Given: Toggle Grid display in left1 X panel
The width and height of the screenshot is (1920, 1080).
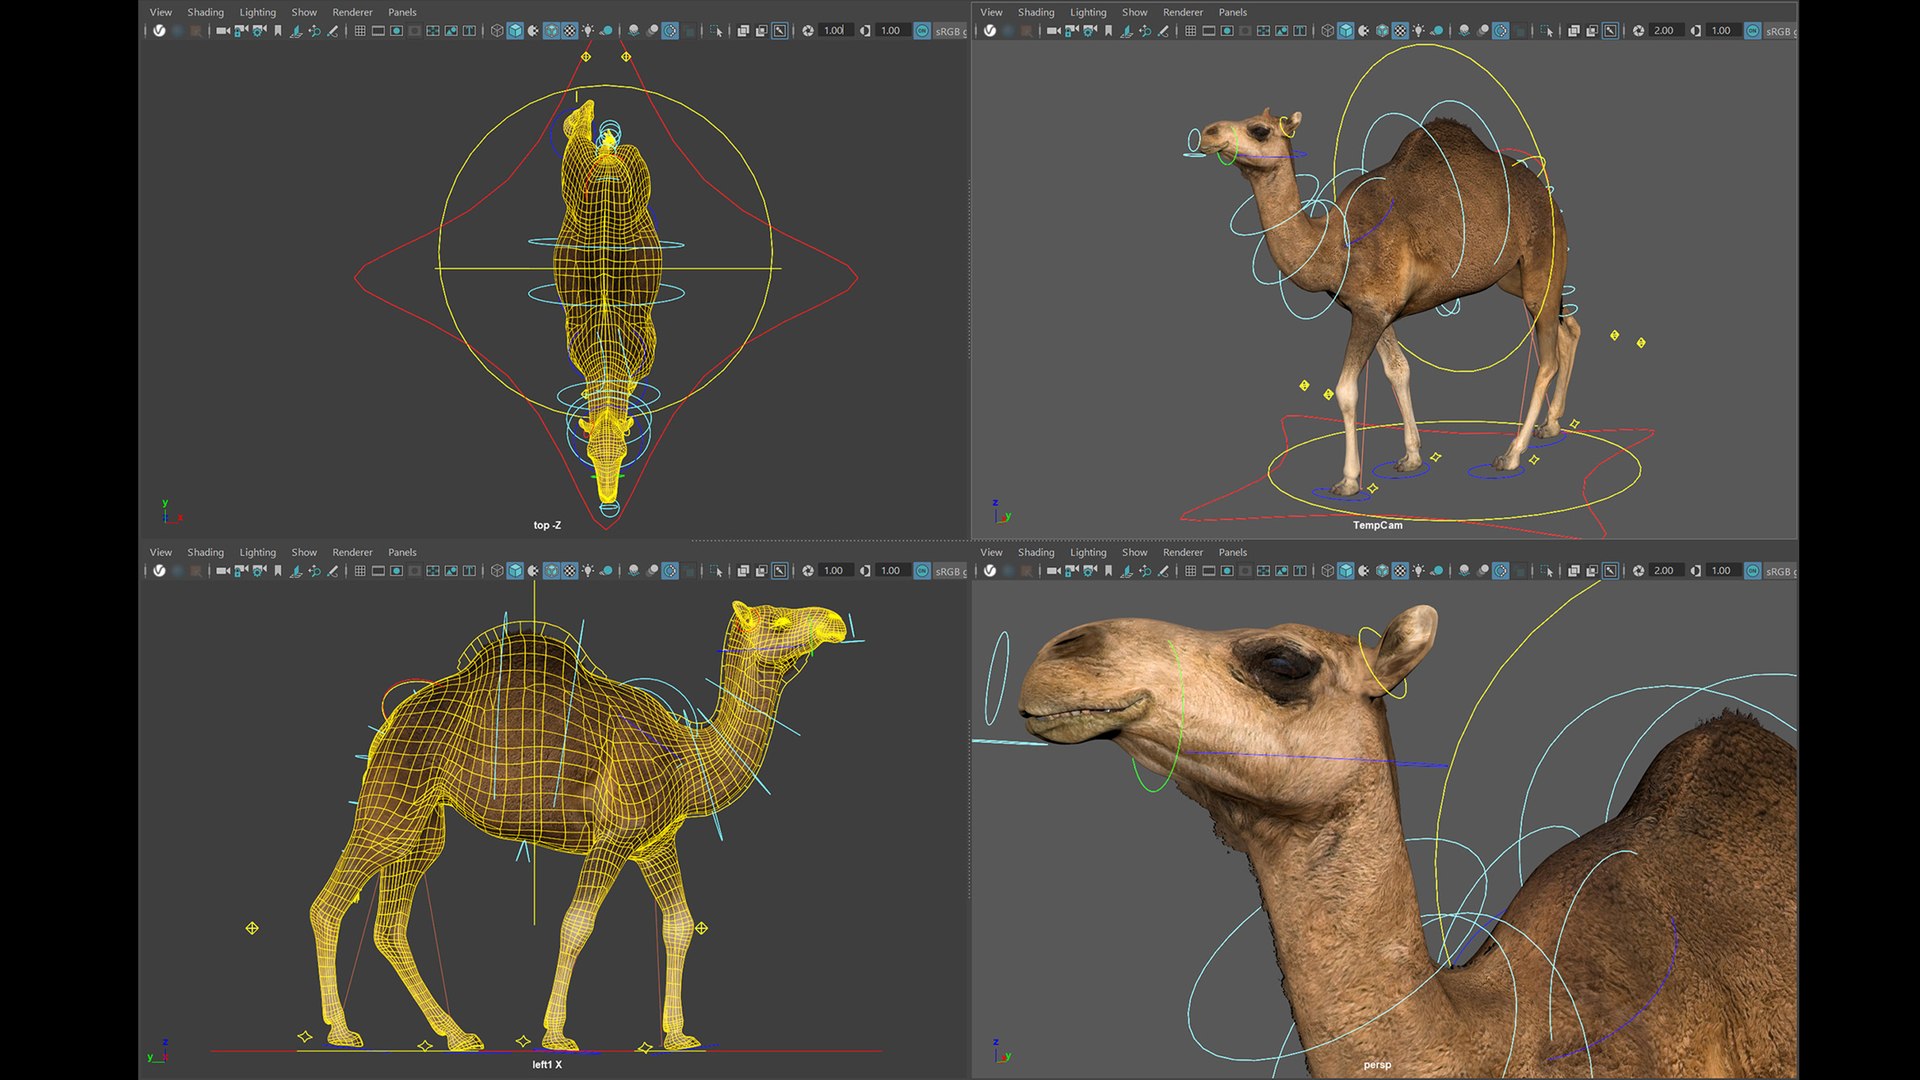Looking at the screenshot, I should [x=360, y=571].
